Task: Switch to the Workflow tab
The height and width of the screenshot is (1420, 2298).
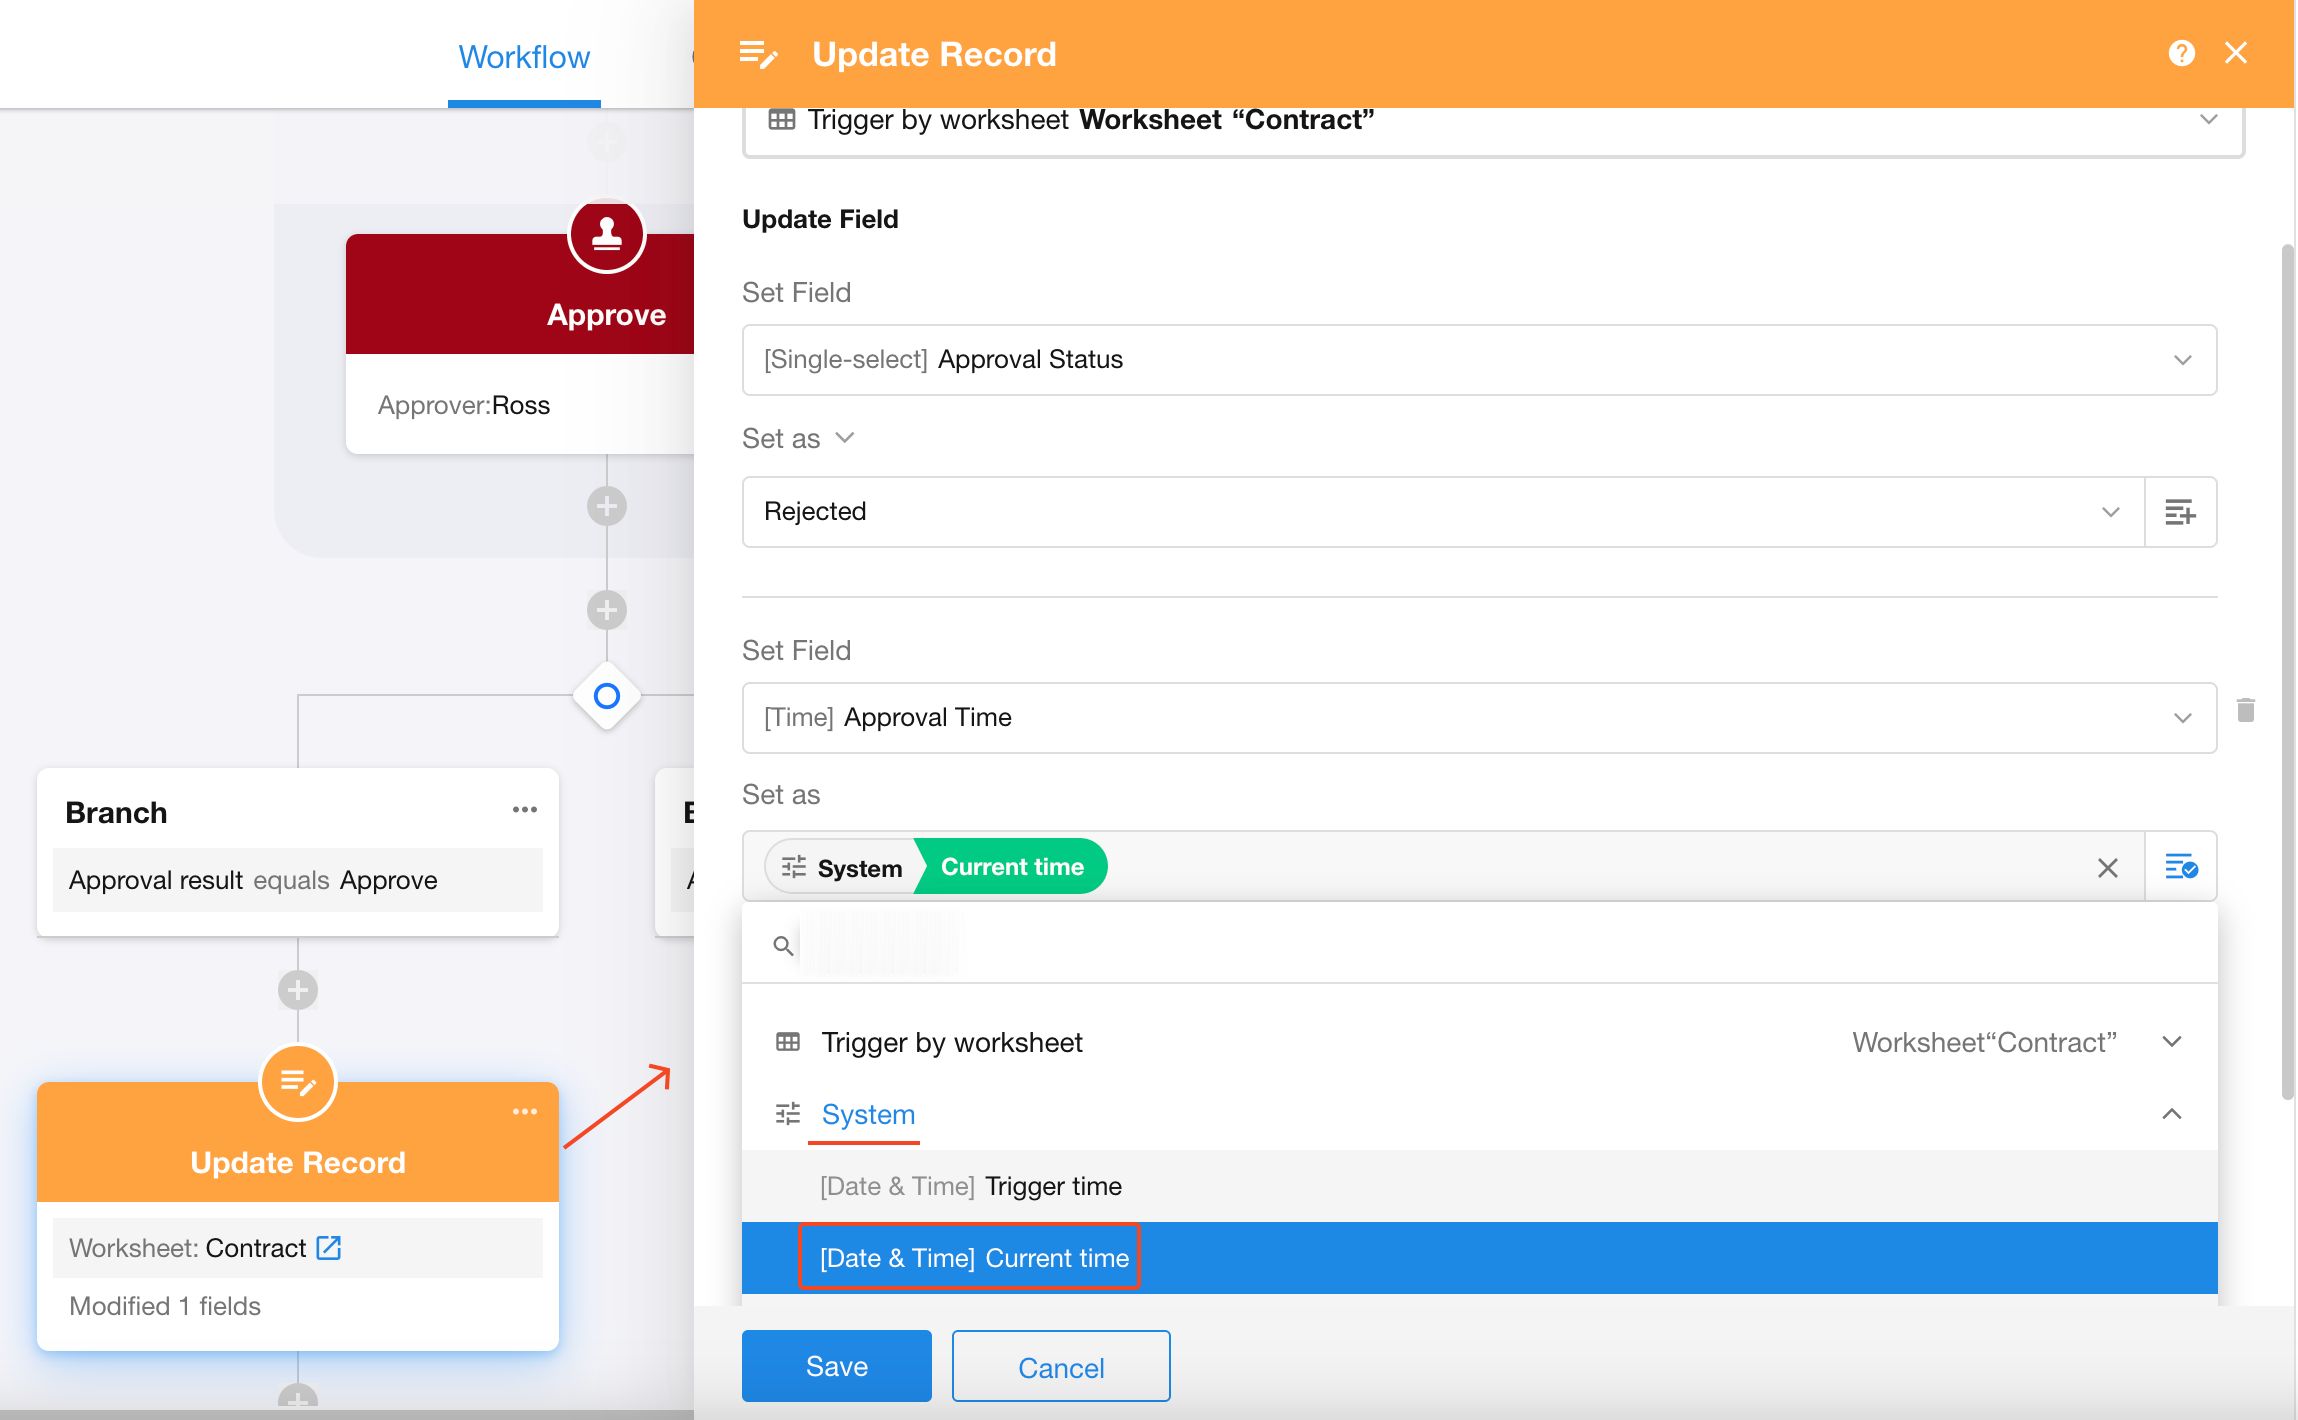Action: point(524,57)
